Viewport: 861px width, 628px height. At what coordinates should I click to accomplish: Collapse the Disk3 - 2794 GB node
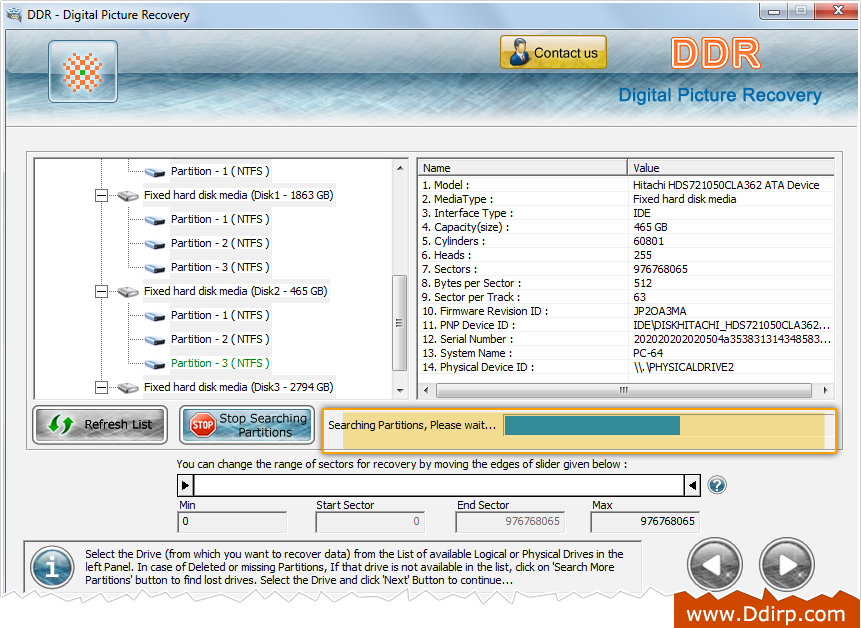(101, 388)
